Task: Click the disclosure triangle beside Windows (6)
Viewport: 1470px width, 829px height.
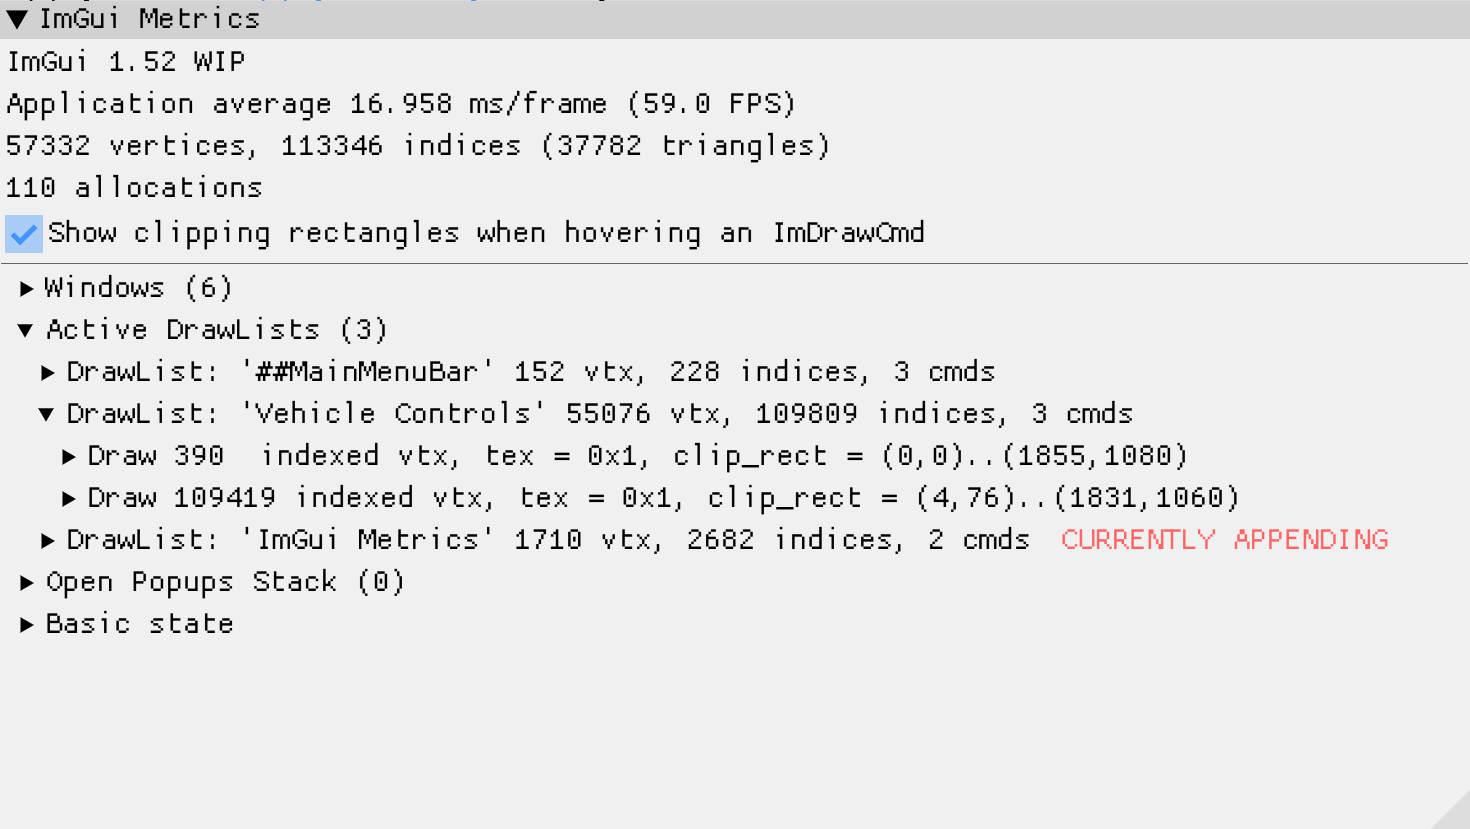Action: click(x=26, y=287)
